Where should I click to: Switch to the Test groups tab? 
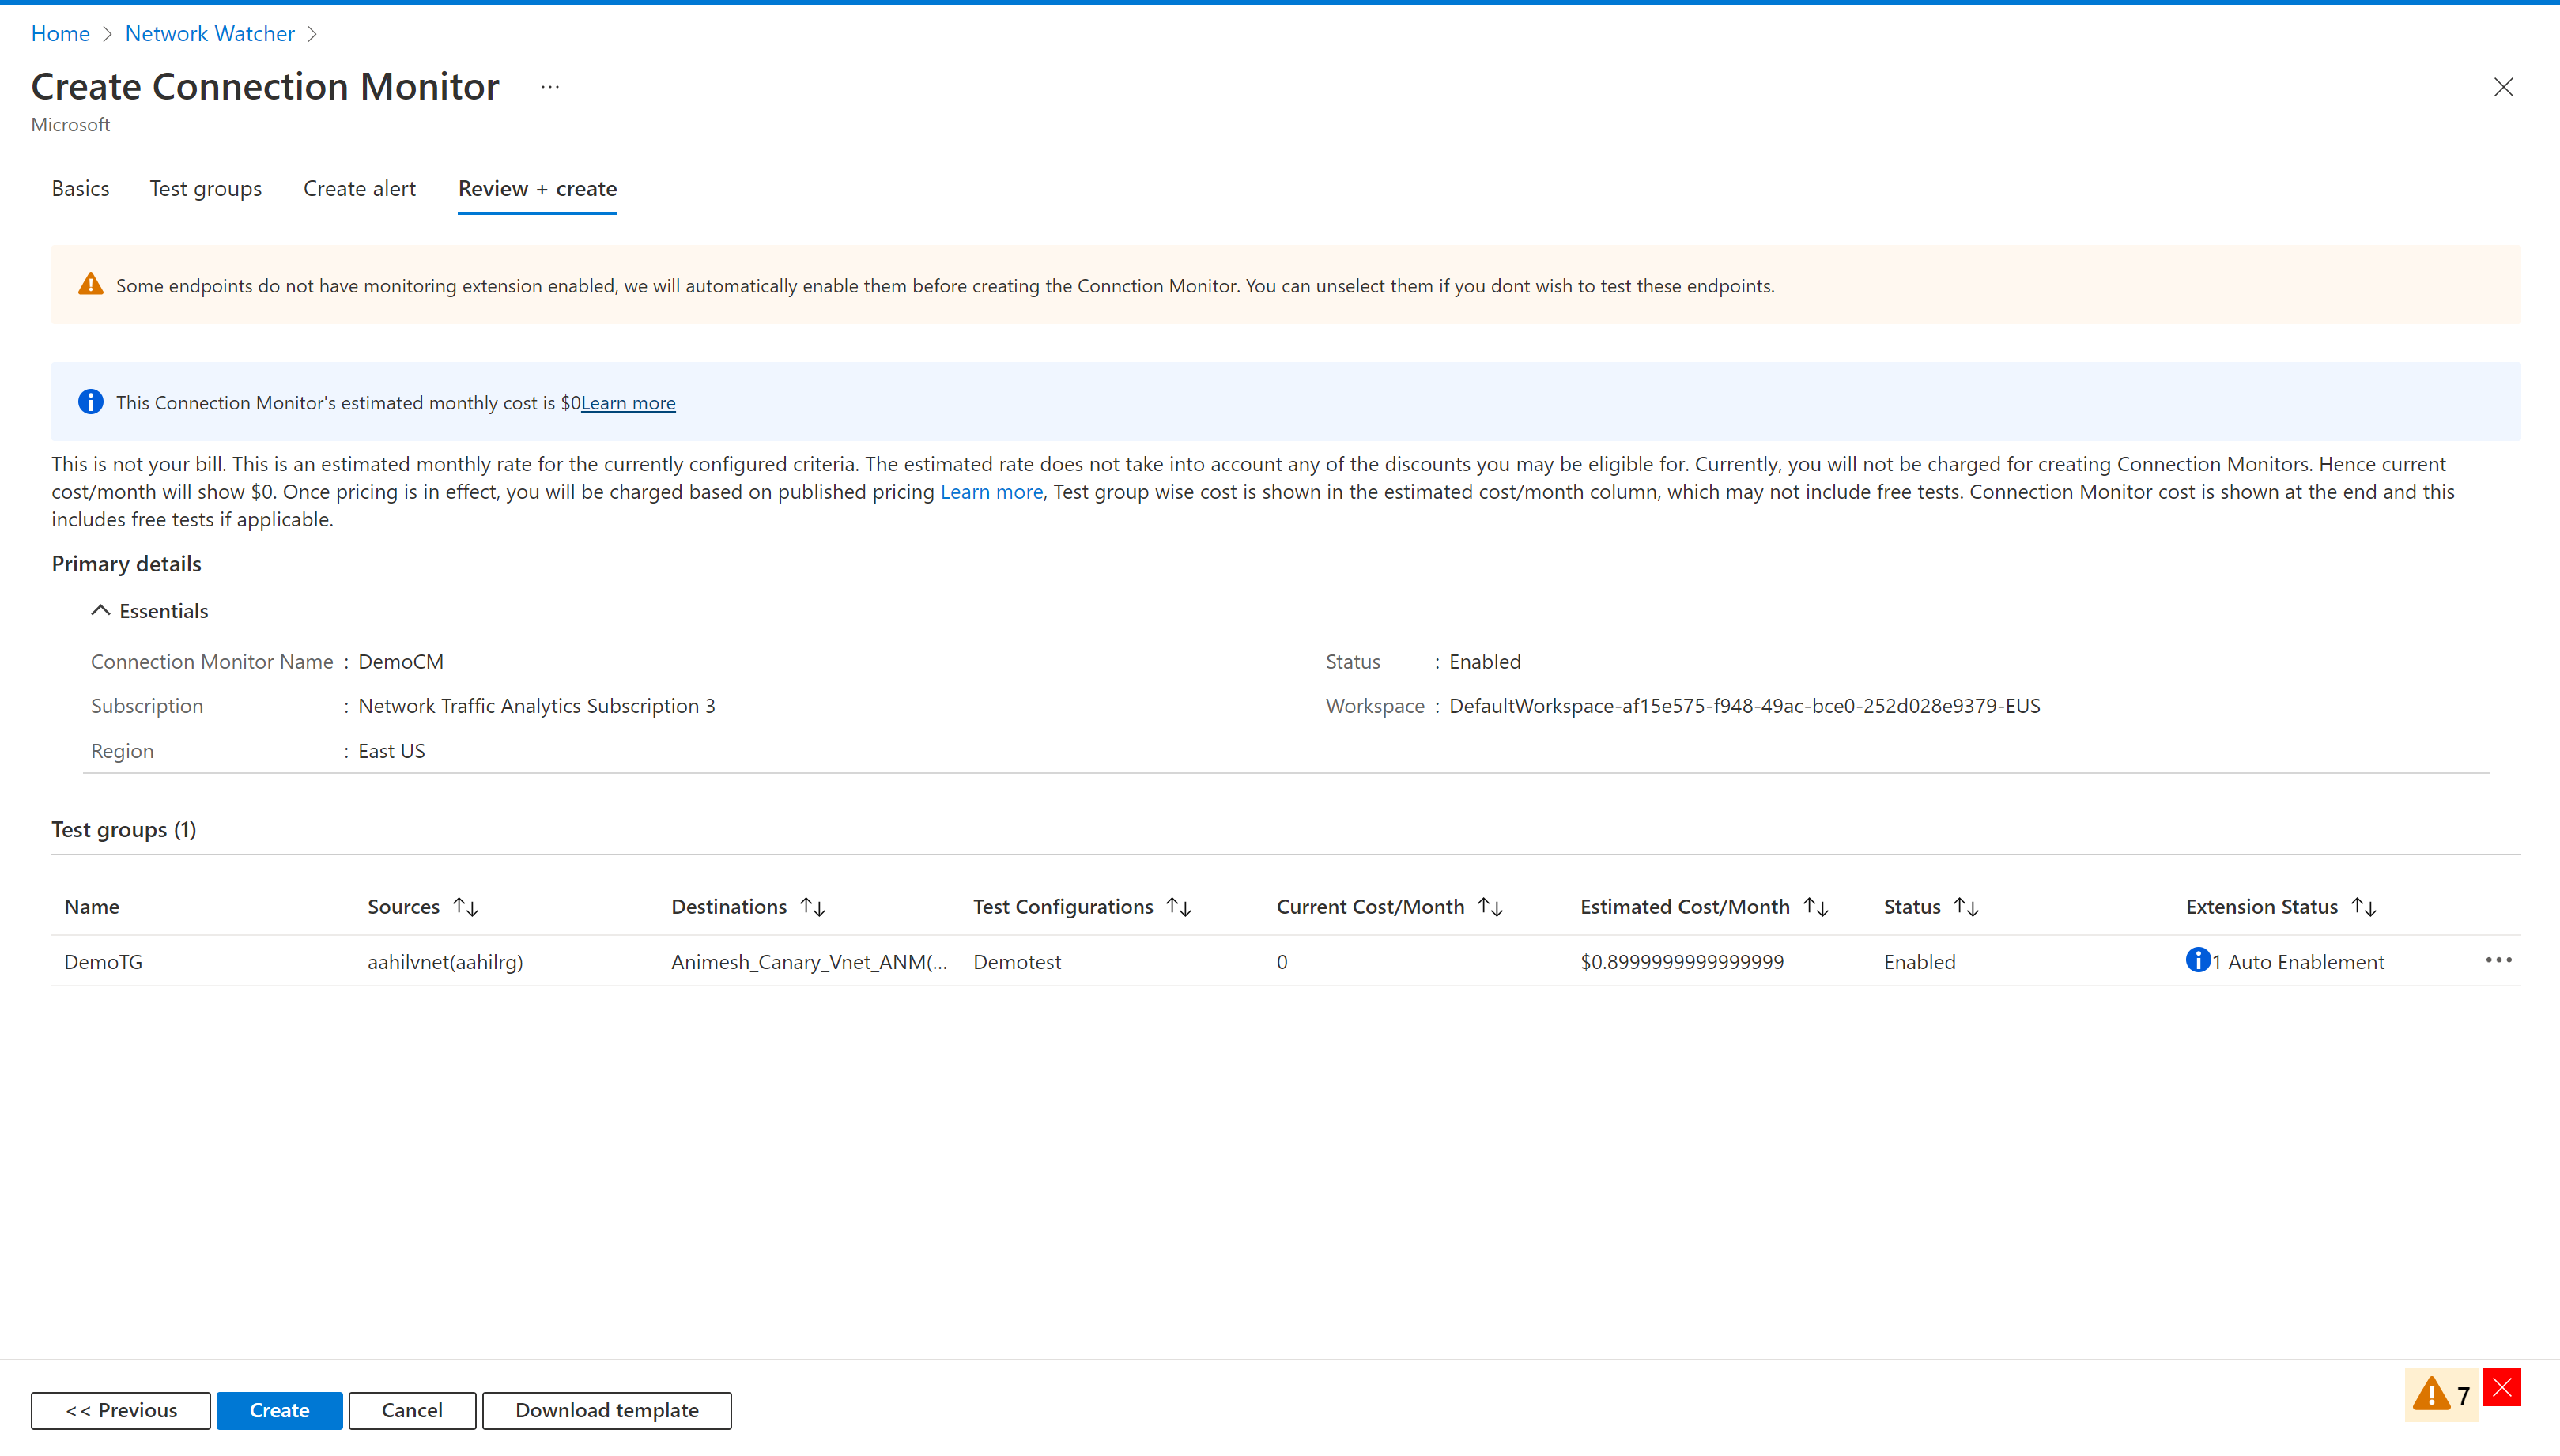(206, 188)
